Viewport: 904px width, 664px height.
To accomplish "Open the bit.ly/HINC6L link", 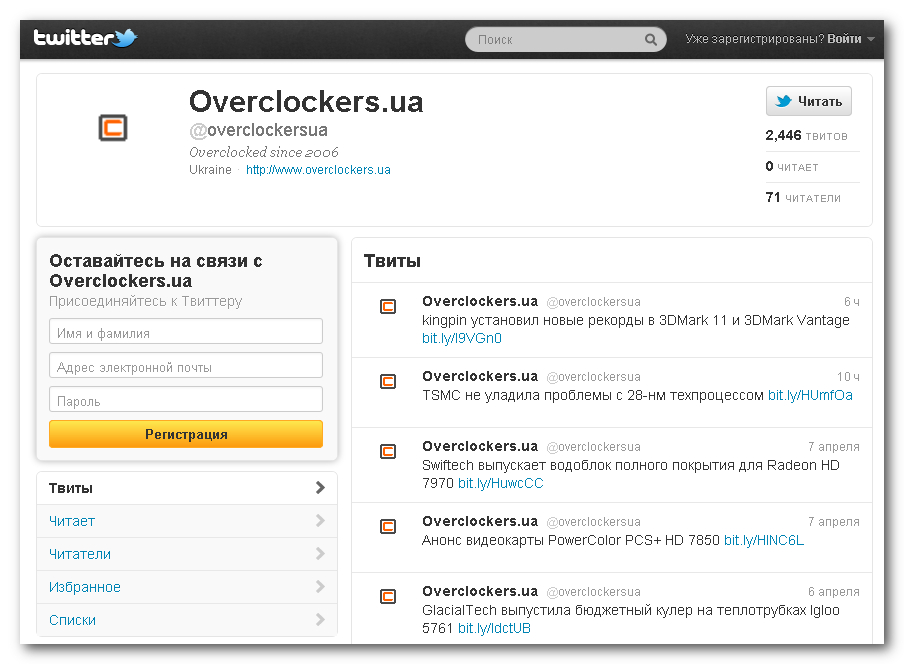I will 764,540.
